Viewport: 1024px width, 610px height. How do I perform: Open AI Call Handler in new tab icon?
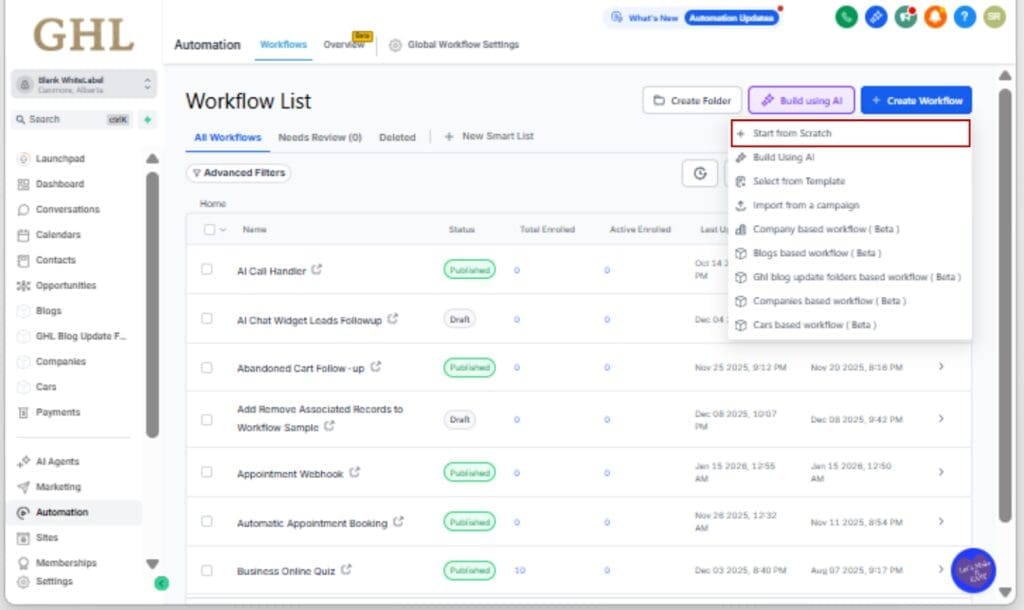(317, 269)
